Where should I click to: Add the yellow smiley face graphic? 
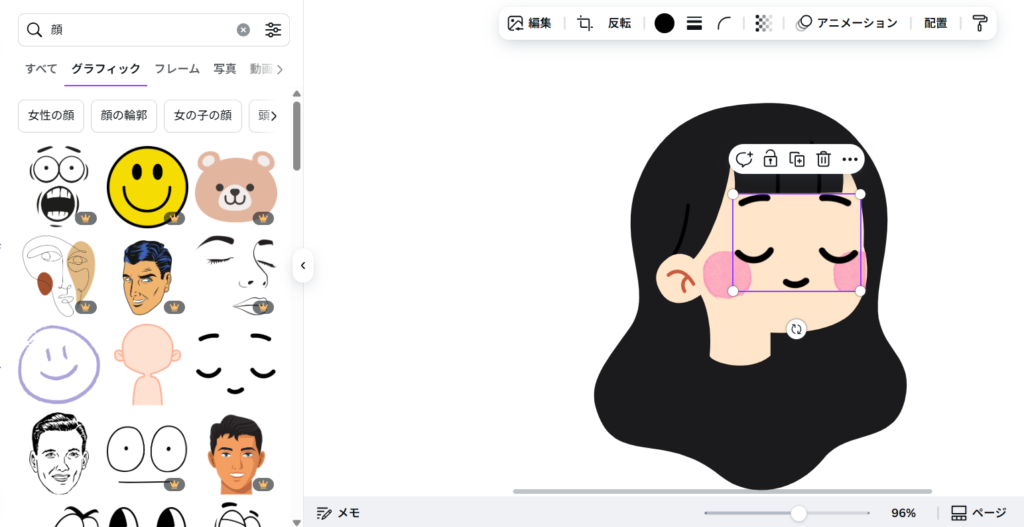point(147,186)
